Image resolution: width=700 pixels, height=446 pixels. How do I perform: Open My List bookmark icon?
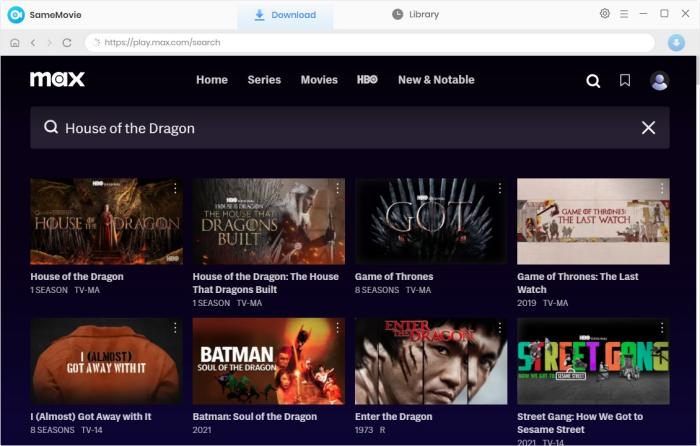point(625,81)
